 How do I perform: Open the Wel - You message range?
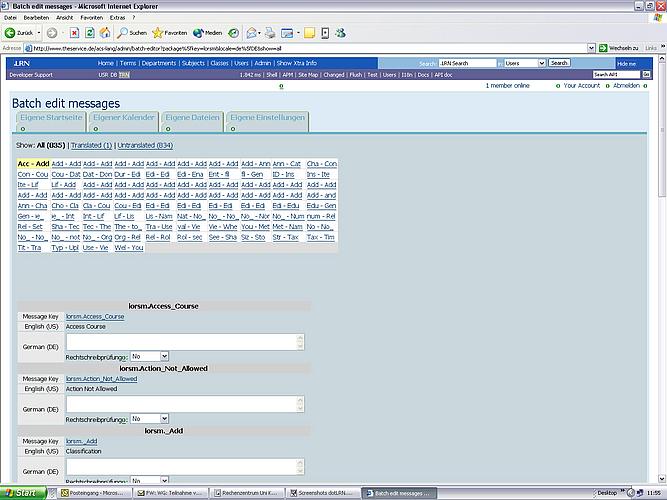coord(129,248)
